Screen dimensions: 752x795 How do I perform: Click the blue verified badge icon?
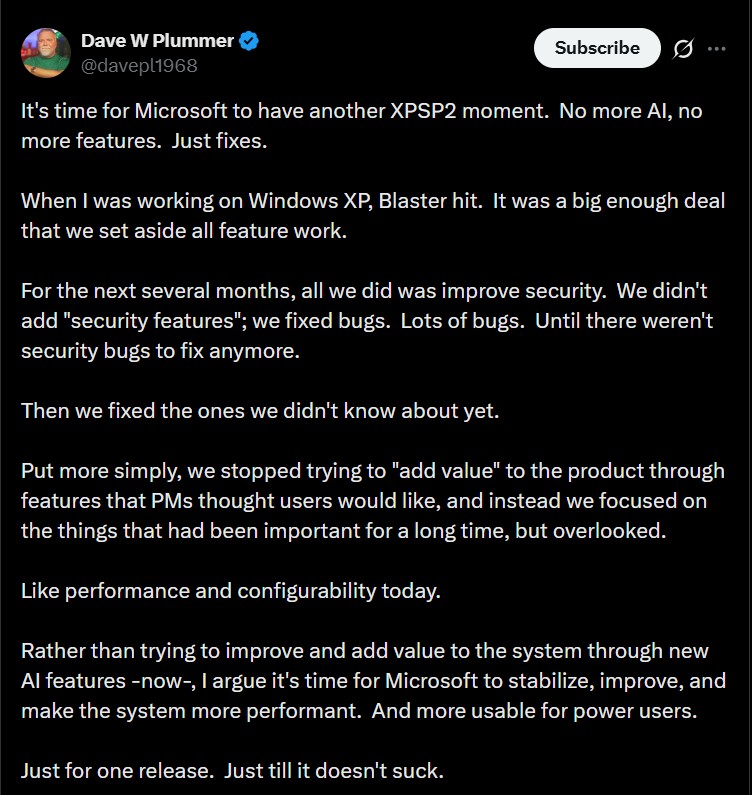[250, 41]
